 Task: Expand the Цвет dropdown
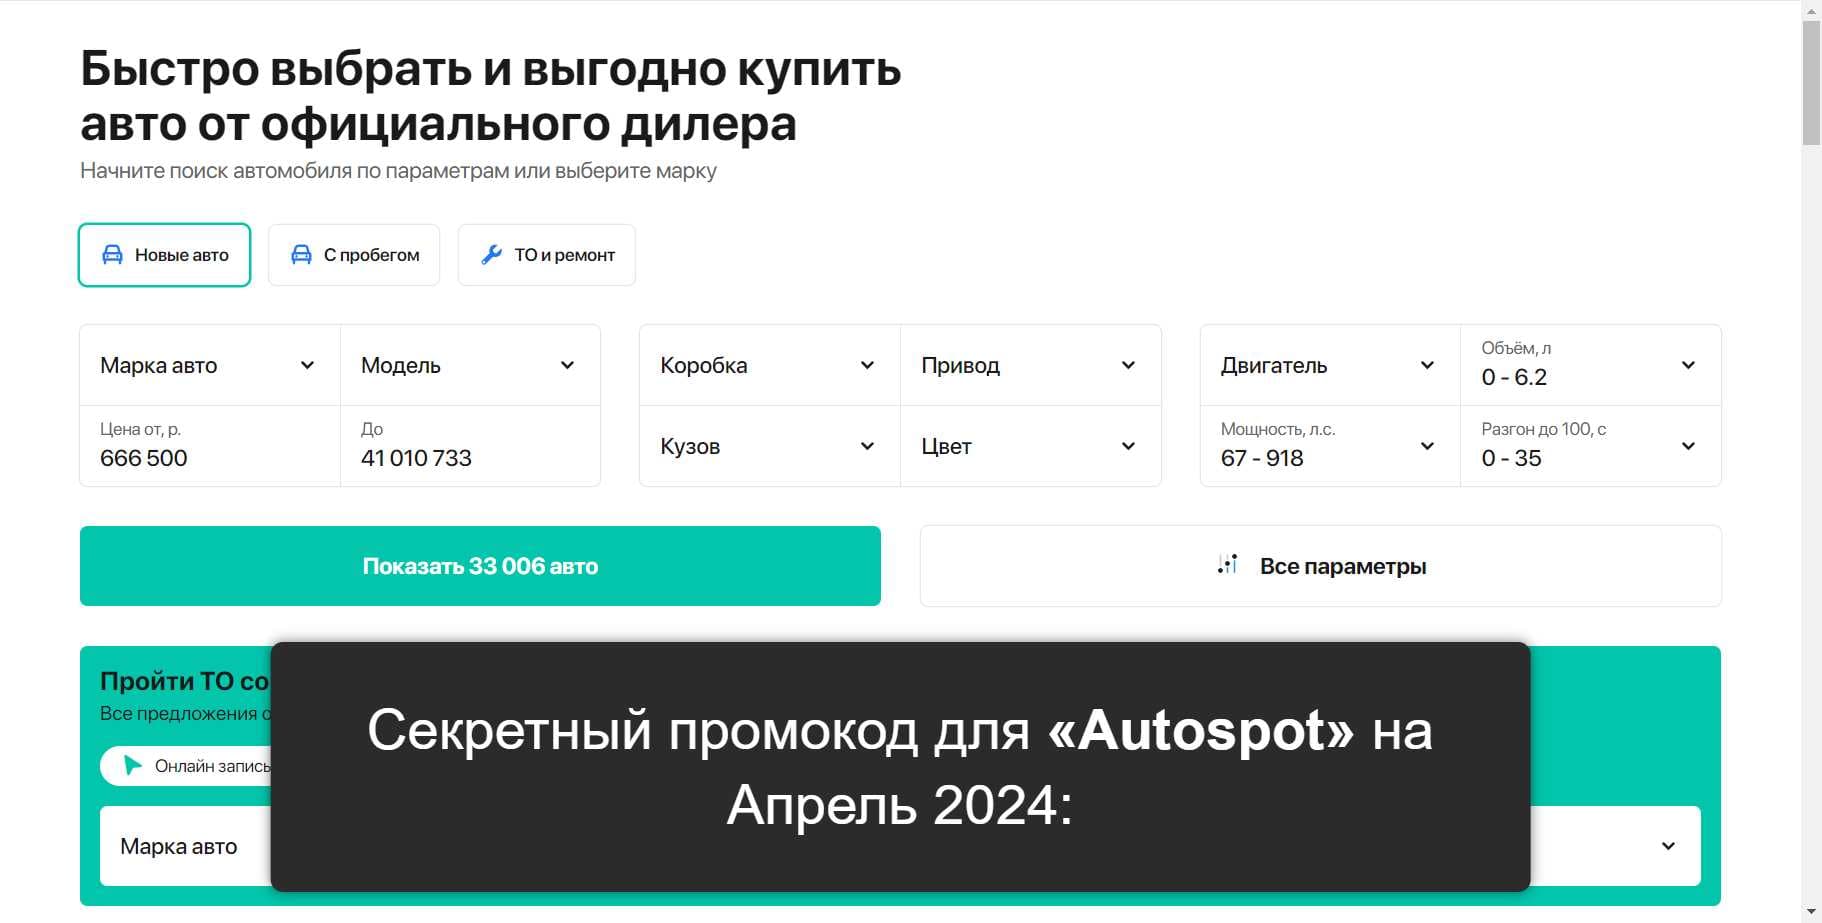tap(1029, 446)
